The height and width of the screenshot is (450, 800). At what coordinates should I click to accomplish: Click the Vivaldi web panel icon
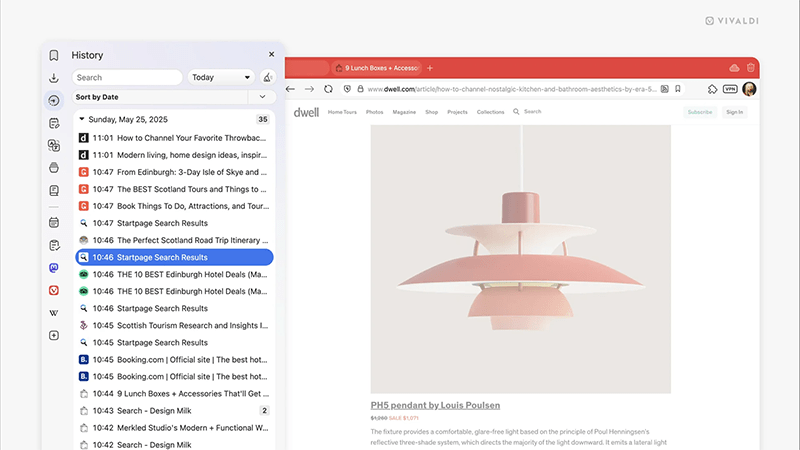click(54, 290)
